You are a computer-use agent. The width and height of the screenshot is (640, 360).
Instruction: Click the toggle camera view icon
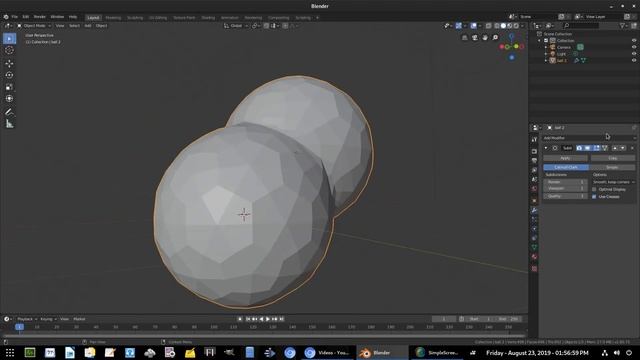(x=475, y=38)
